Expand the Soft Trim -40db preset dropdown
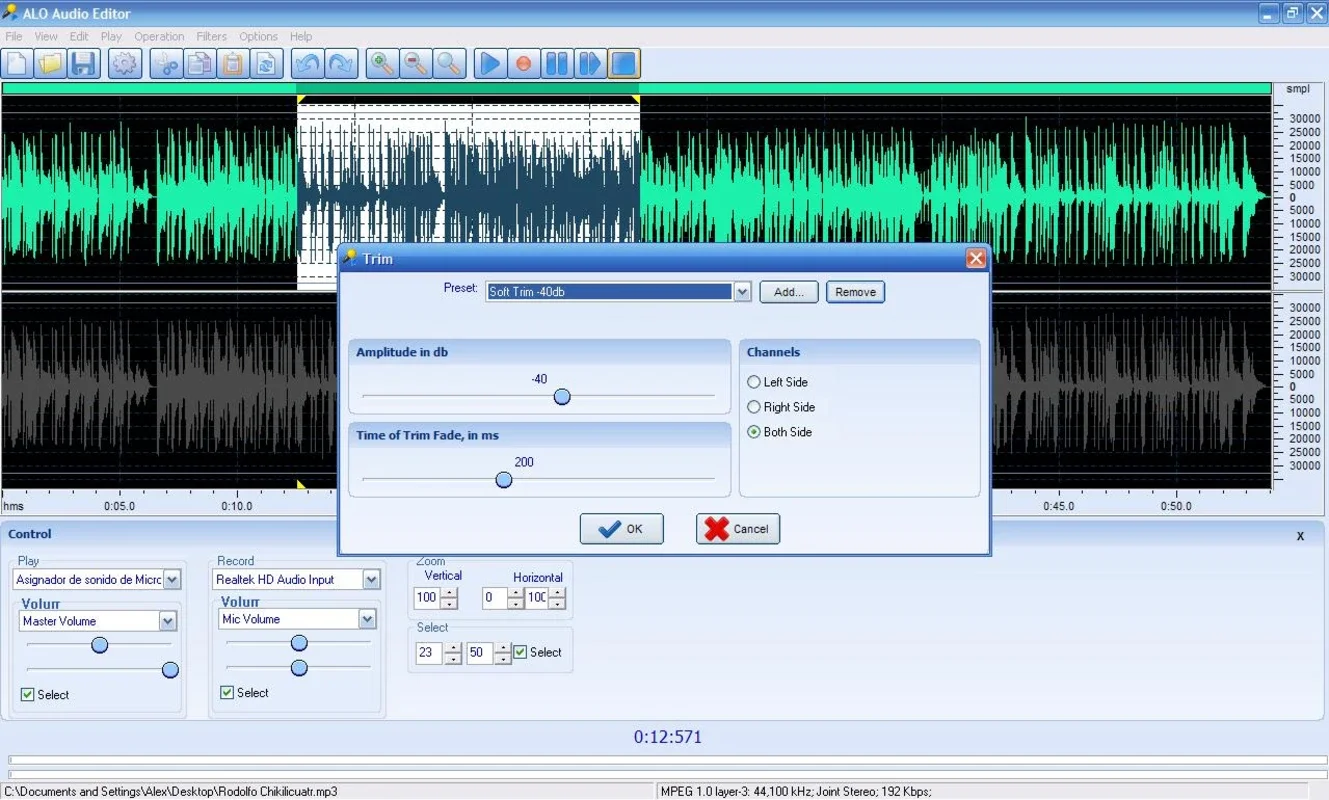 [742, 292]
